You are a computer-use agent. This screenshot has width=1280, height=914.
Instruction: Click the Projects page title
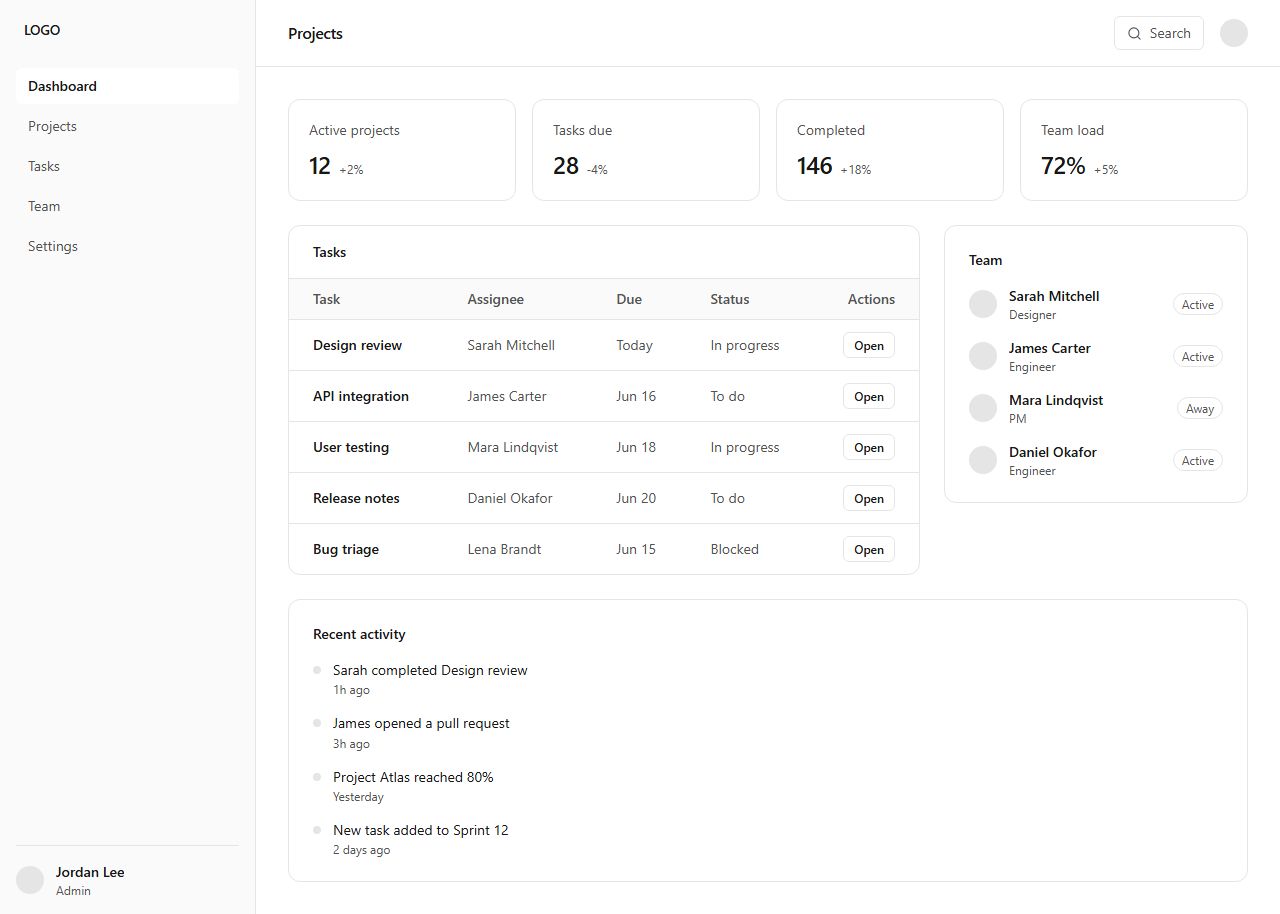click(x=315, y=33)
